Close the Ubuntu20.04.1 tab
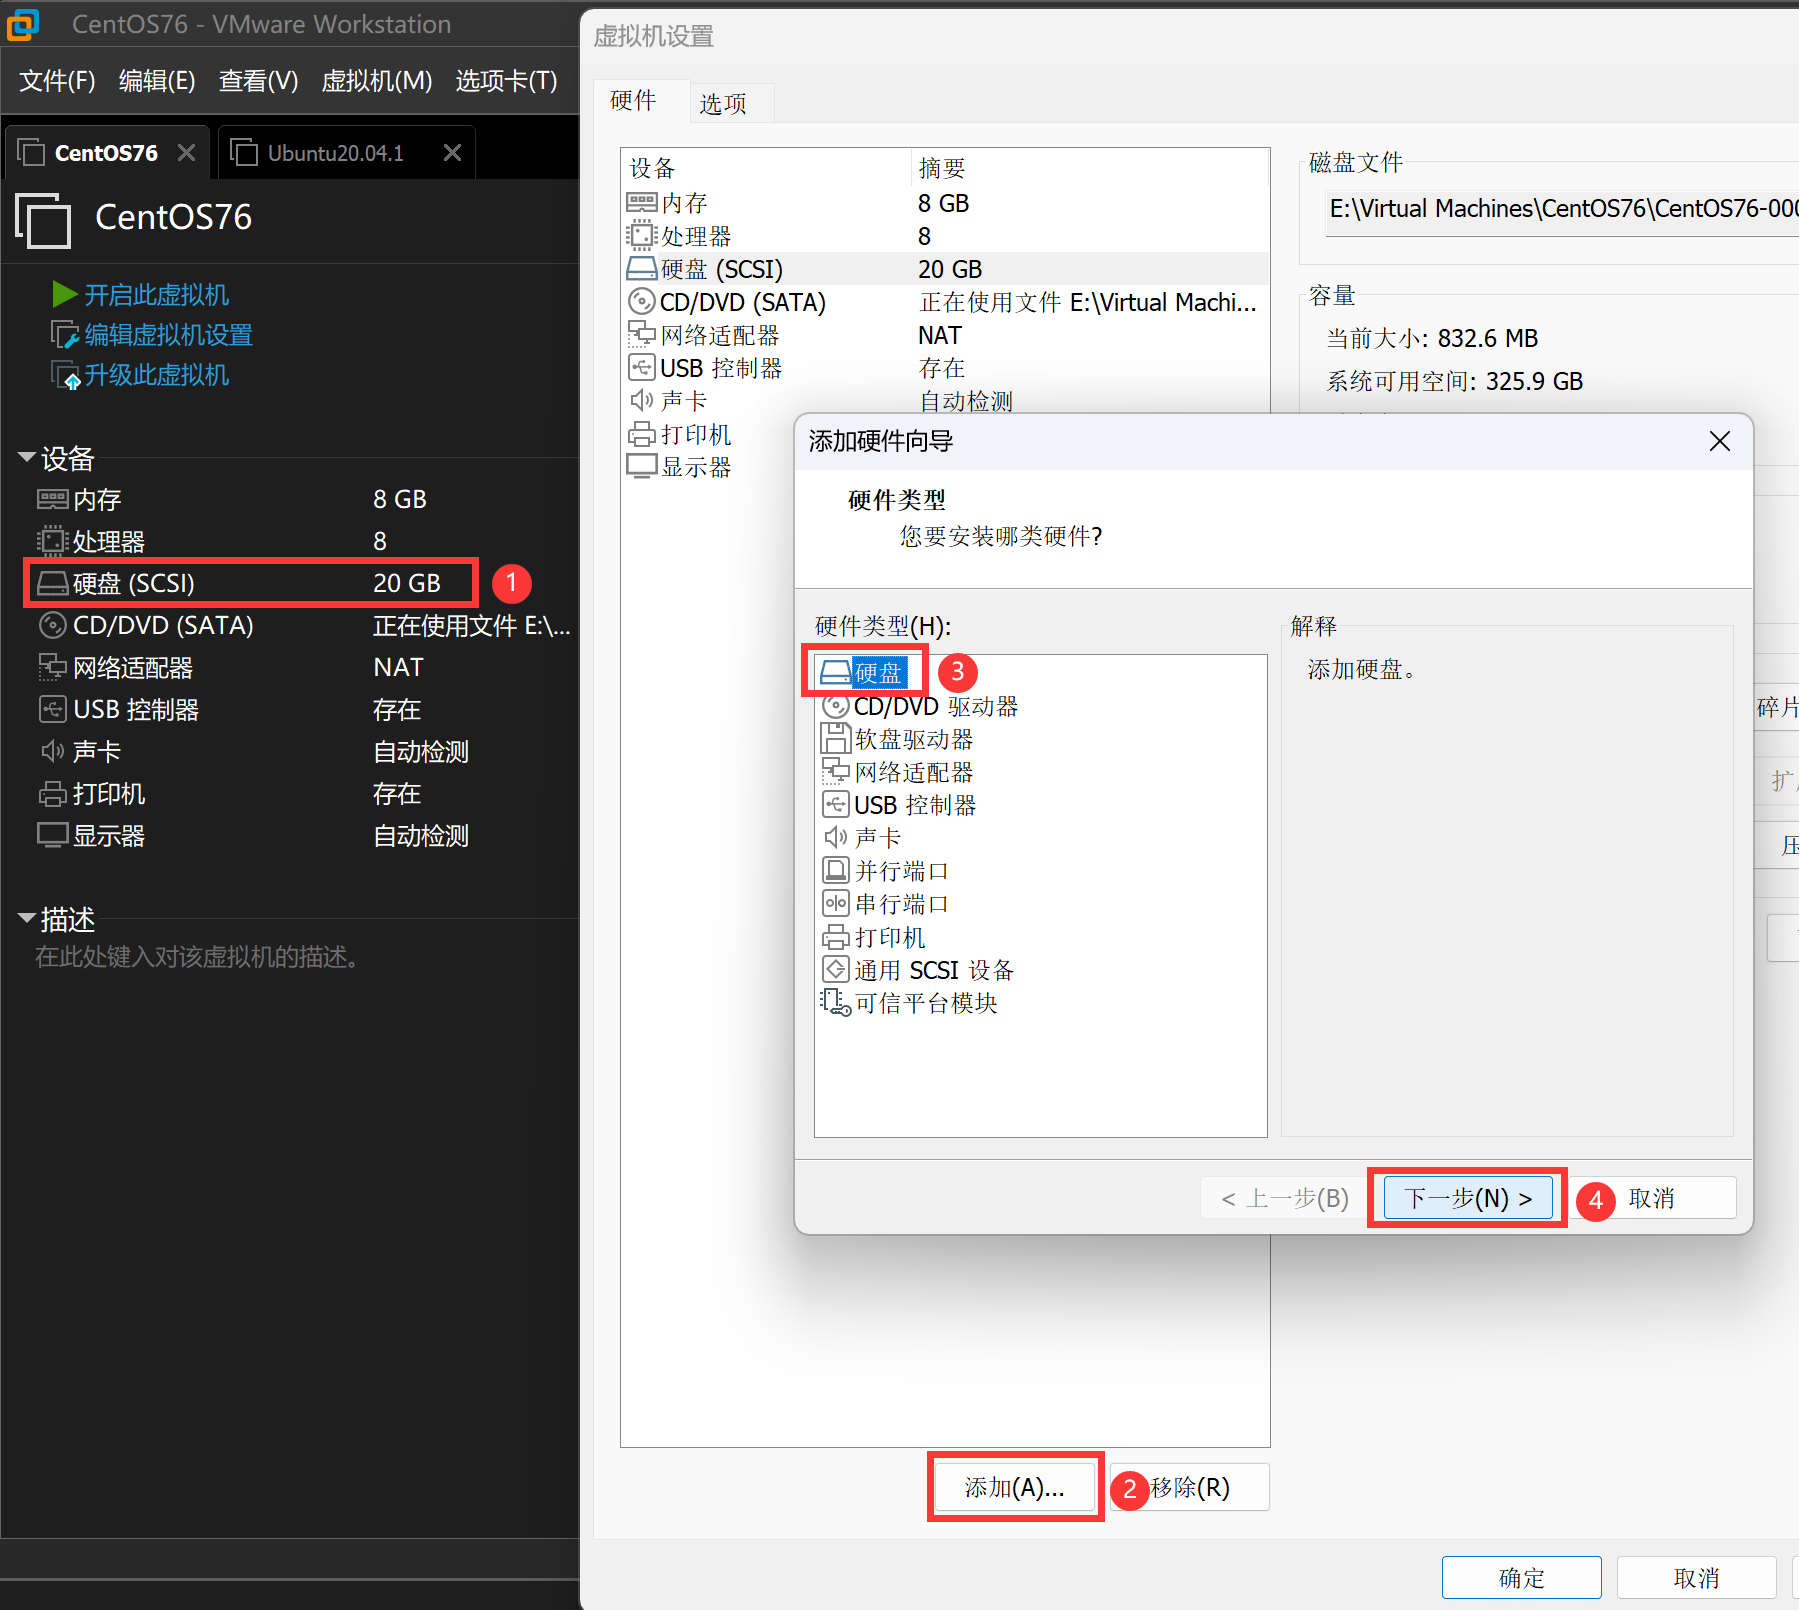Image resolution: width=1799 pixels, height=1610 pixels. 452,152
